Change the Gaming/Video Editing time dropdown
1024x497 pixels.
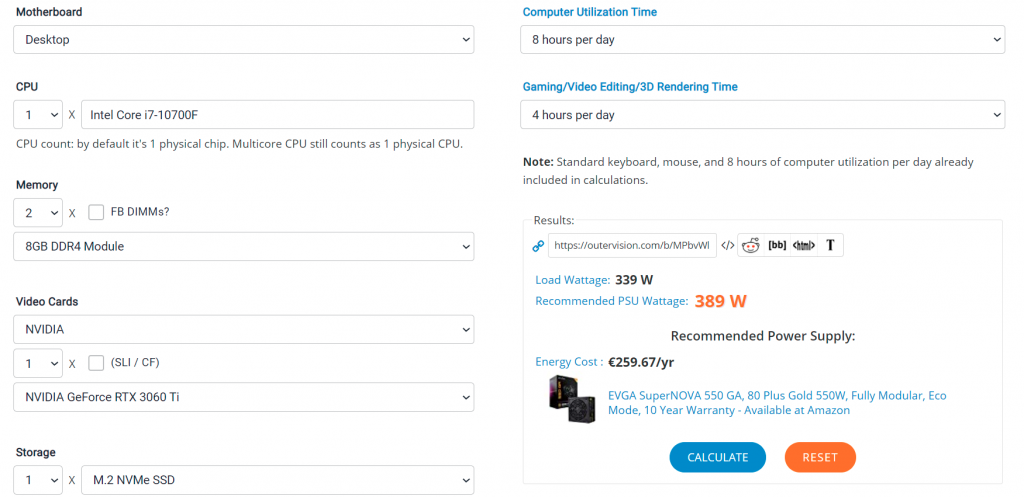click(x=762, y=115)
